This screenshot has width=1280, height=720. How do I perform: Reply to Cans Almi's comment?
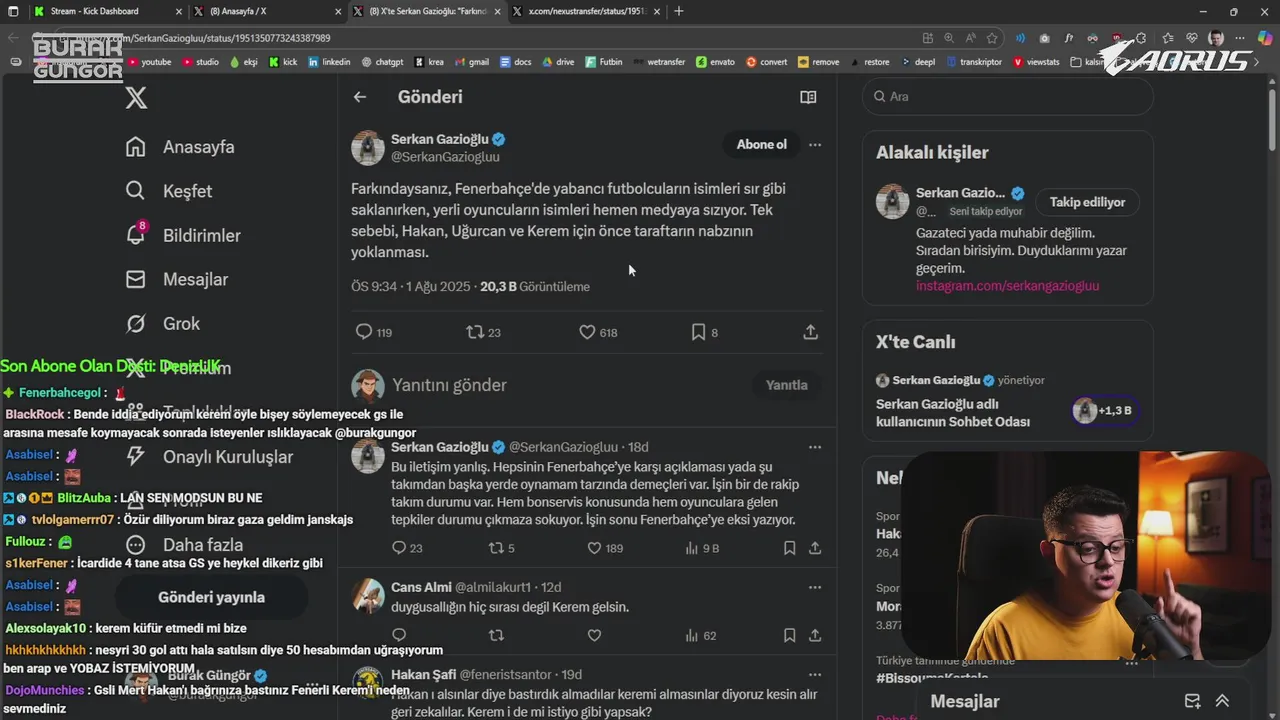click(399, 635)
